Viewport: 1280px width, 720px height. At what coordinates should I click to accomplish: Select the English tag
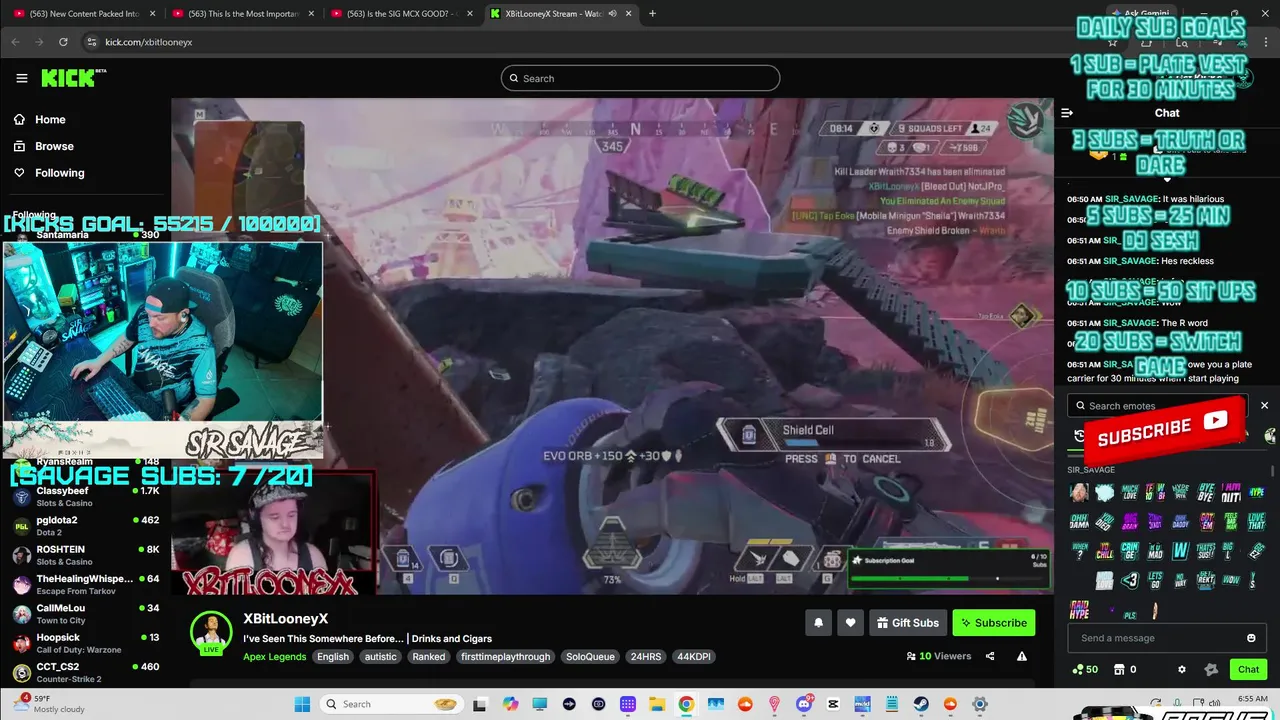point(333,657)
